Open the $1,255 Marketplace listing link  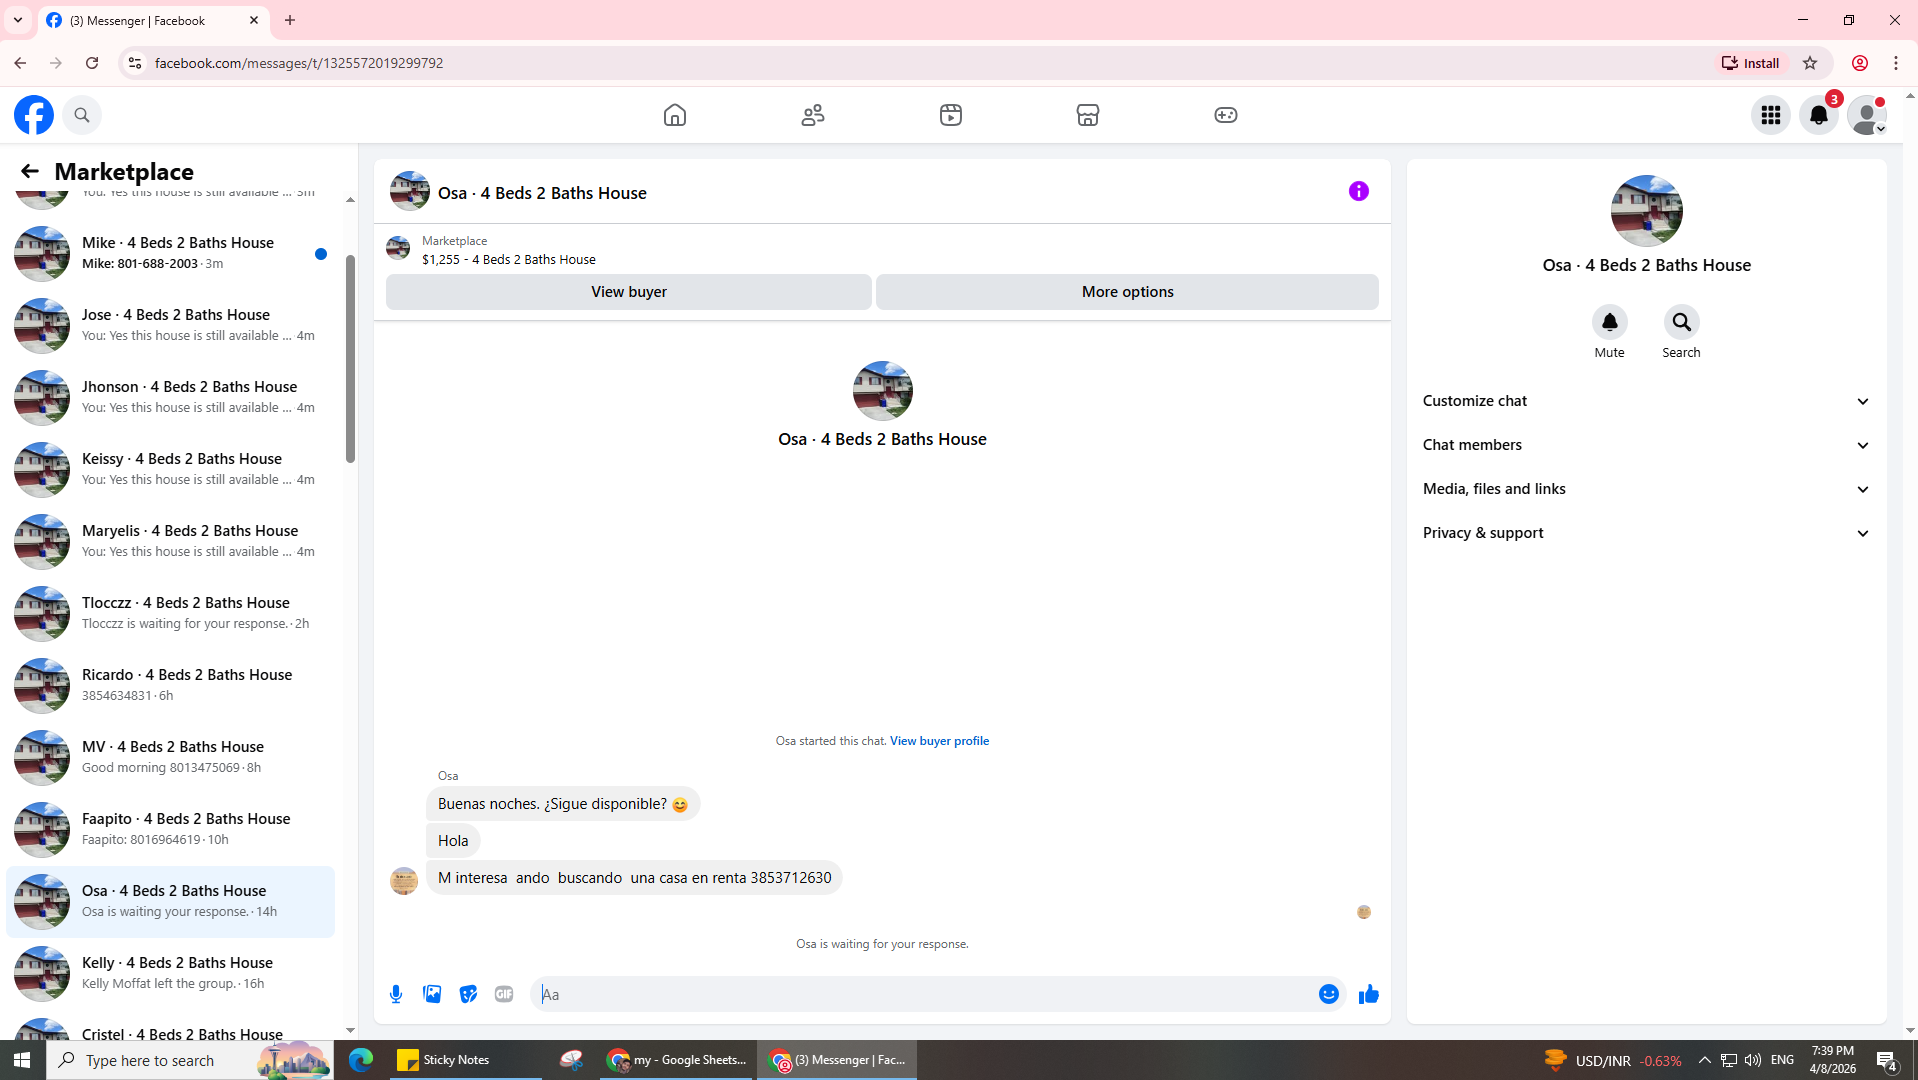point(508,259)
